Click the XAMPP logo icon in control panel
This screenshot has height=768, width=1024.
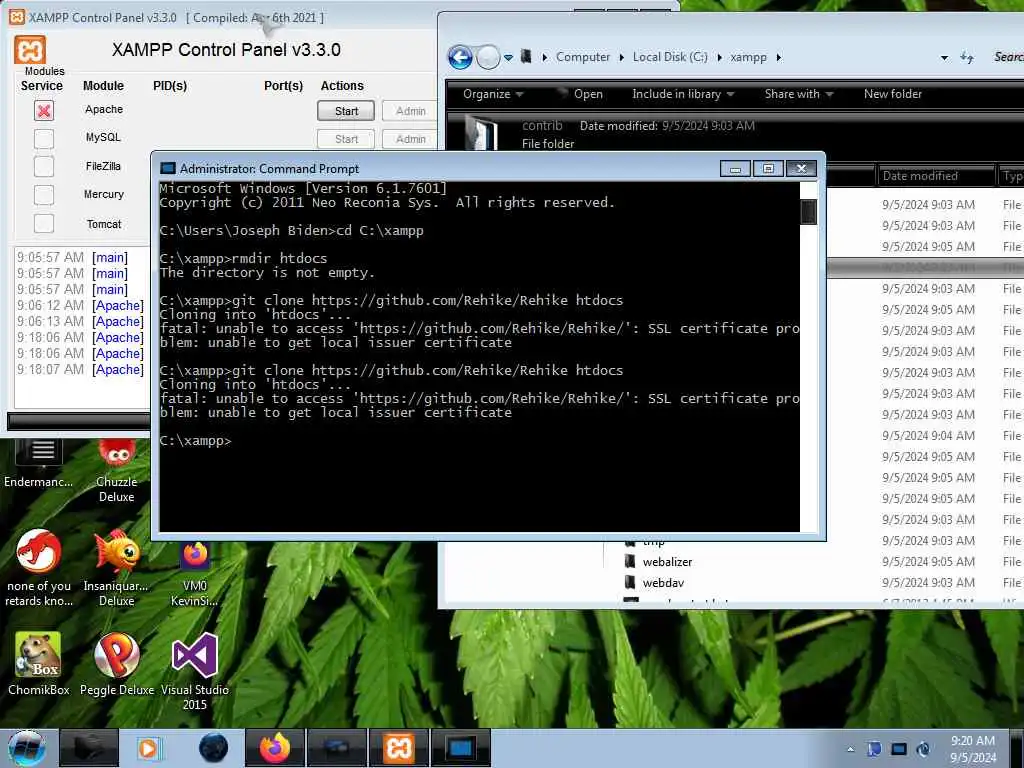(x=30, y=50)
